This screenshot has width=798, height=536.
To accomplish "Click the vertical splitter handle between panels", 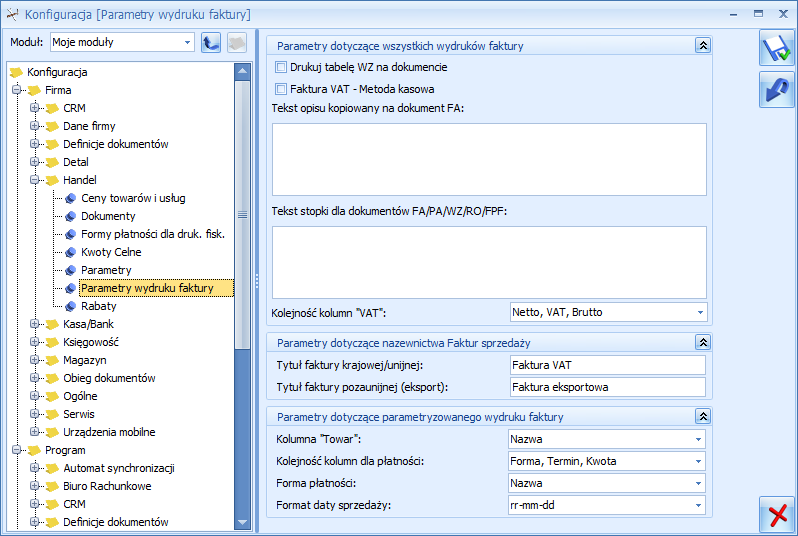I will click(x=256, y=281).
